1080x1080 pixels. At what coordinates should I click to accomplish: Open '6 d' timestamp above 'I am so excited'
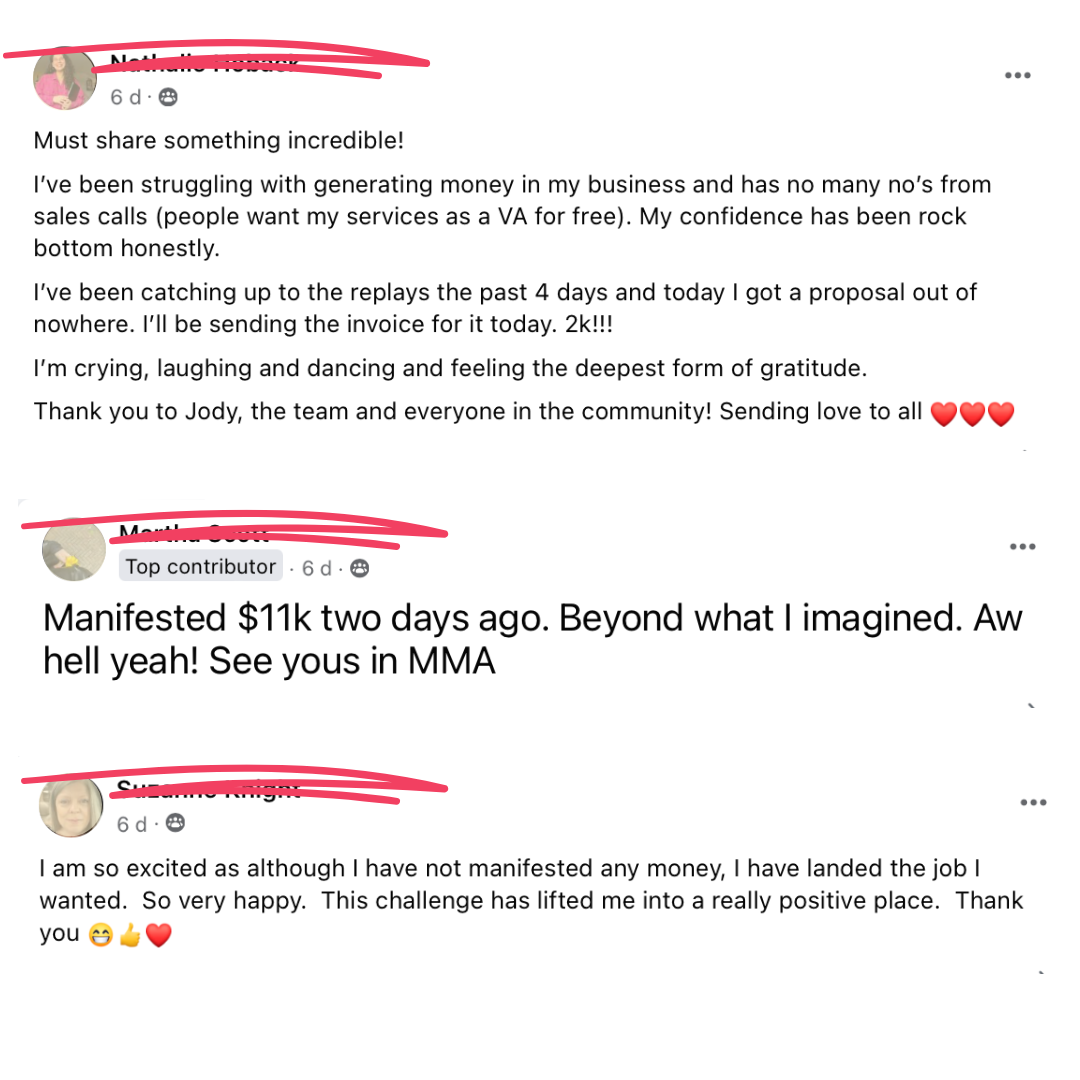(x=132, y=824)
